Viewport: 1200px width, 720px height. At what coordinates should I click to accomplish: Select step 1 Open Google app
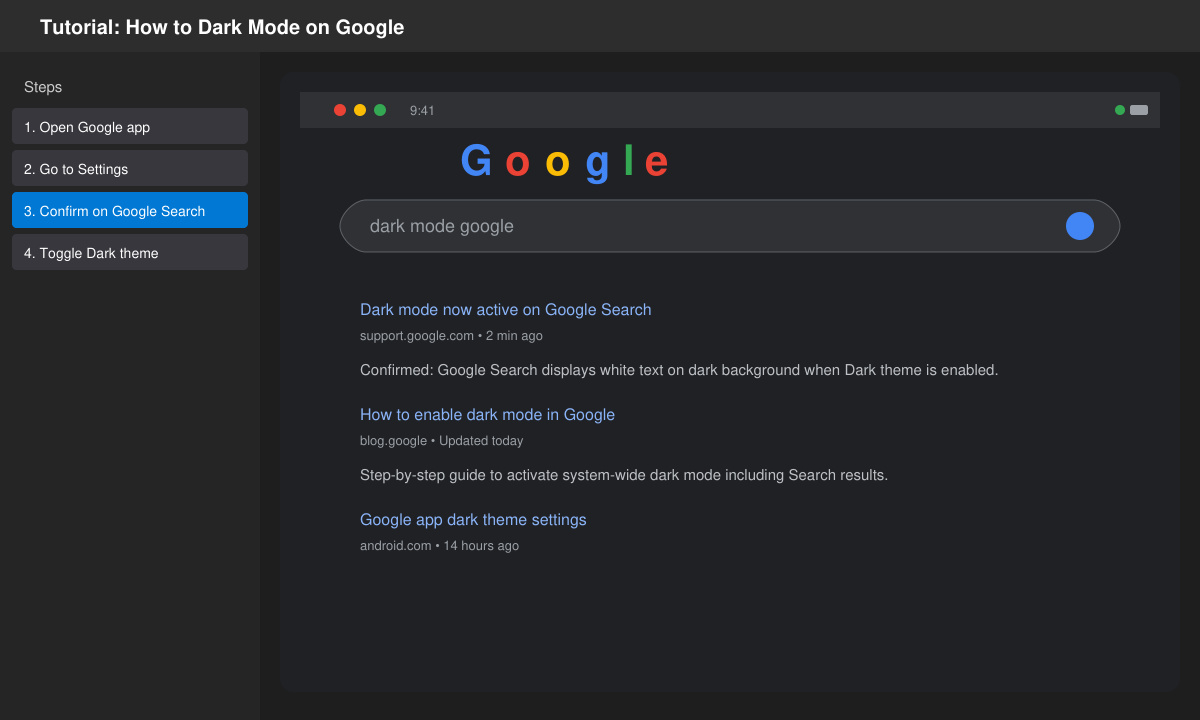click(130, 126)
